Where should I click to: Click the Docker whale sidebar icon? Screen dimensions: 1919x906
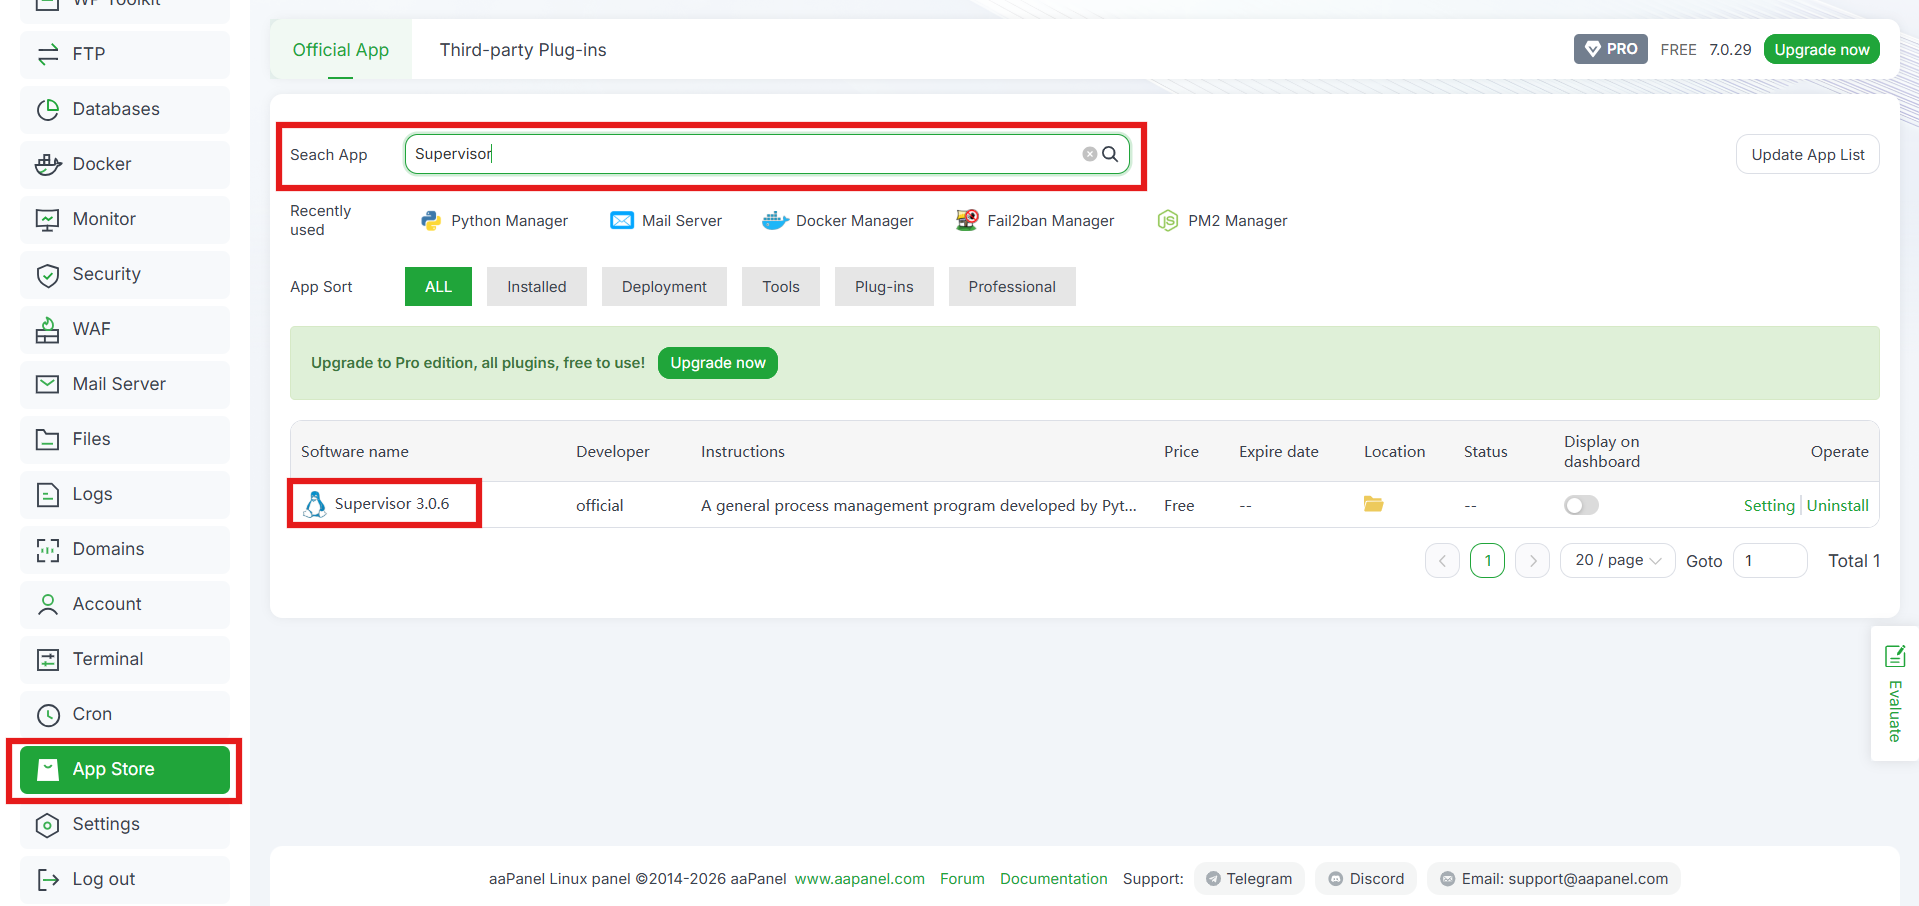tap(48, 164)
